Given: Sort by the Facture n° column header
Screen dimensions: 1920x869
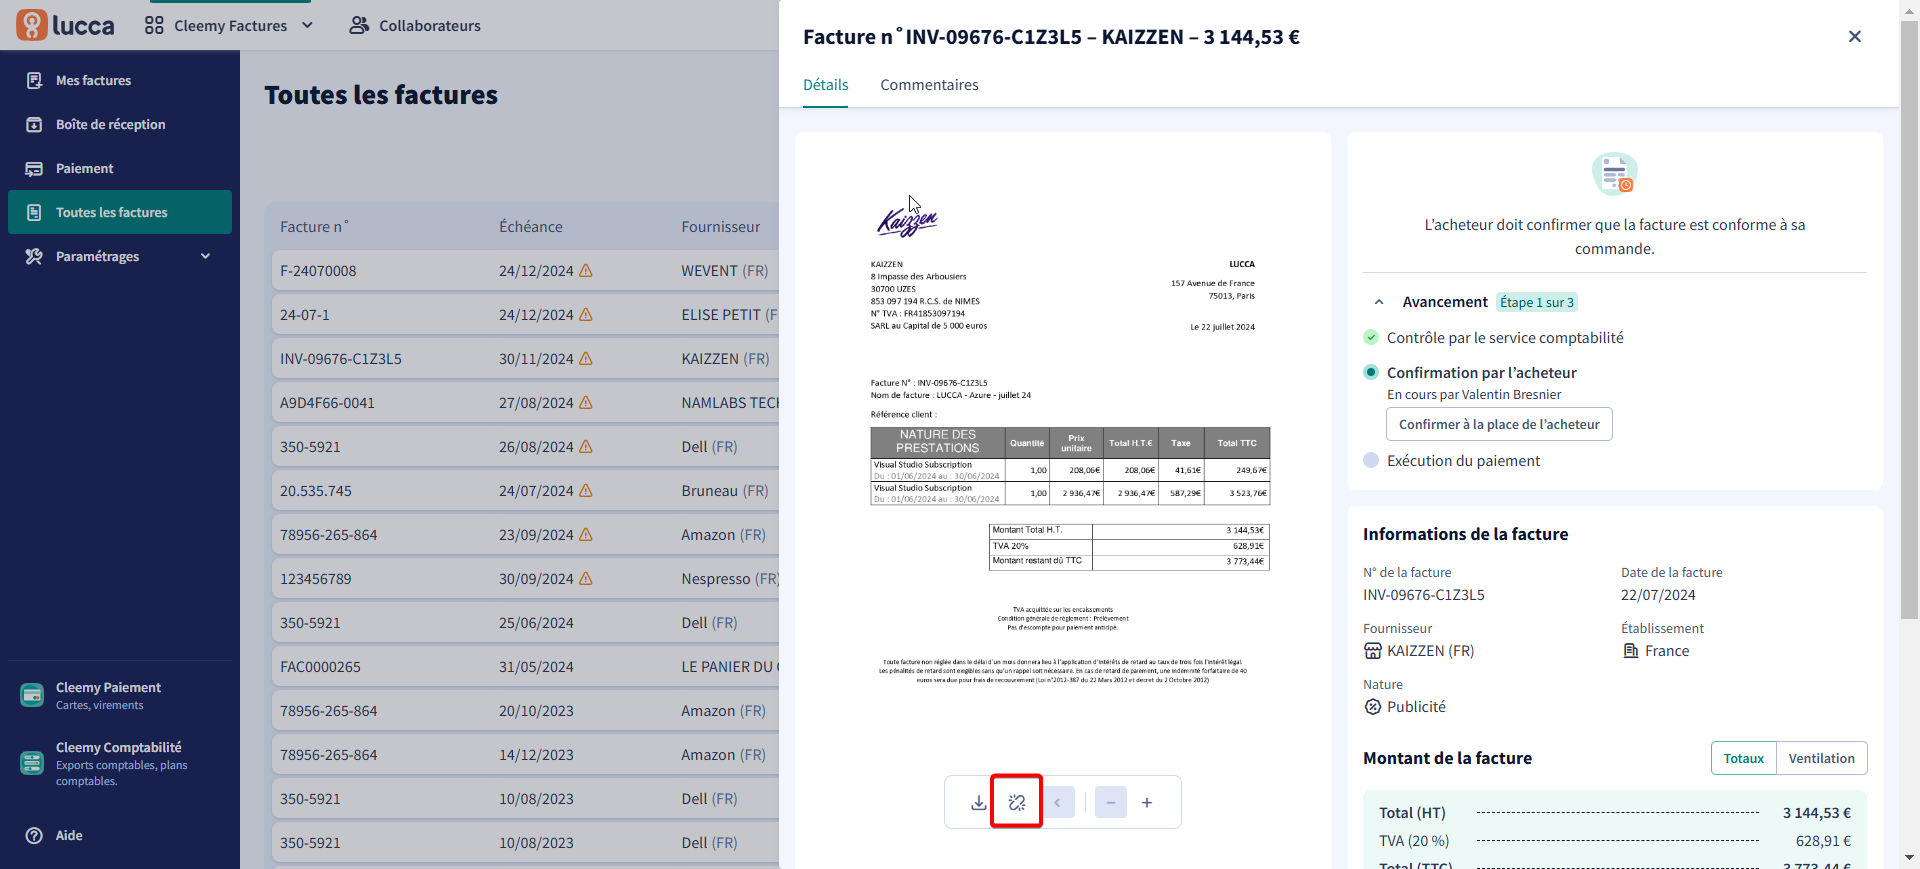Looking at the screenshot, I should pyautogui.click(x=315, y=227).
